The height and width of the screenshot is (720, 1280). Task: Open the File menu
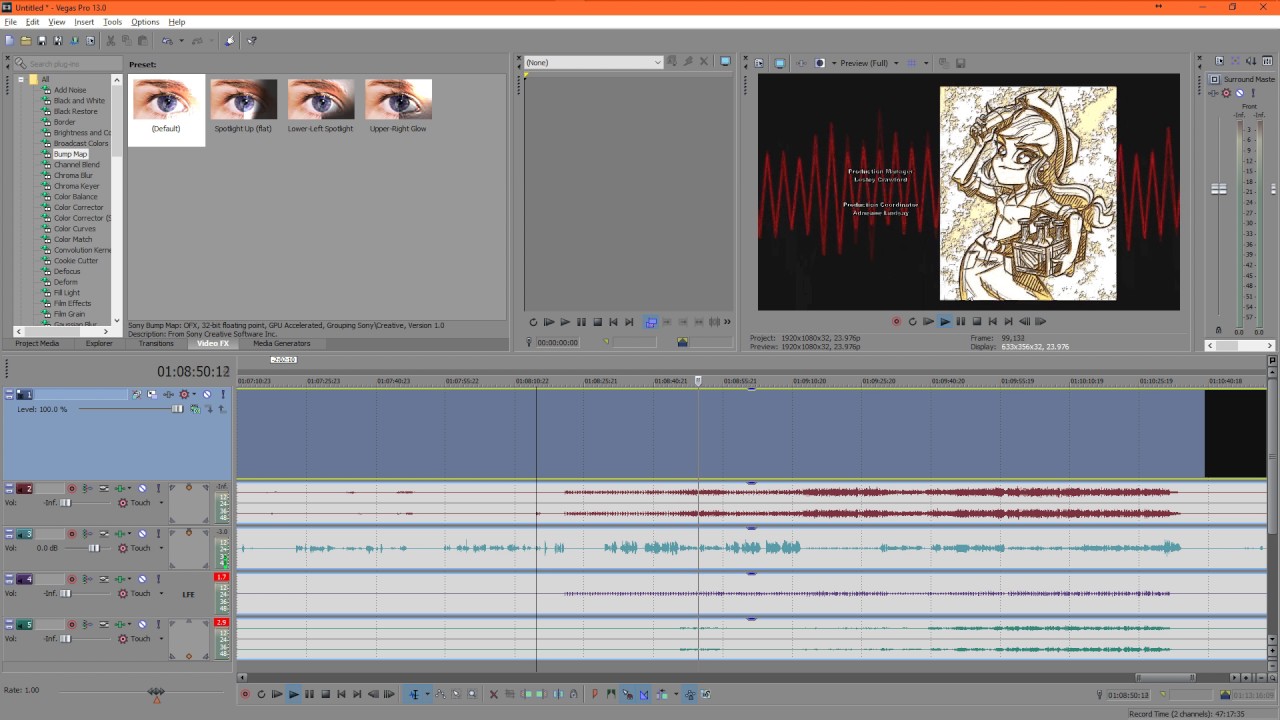[10, 22]
